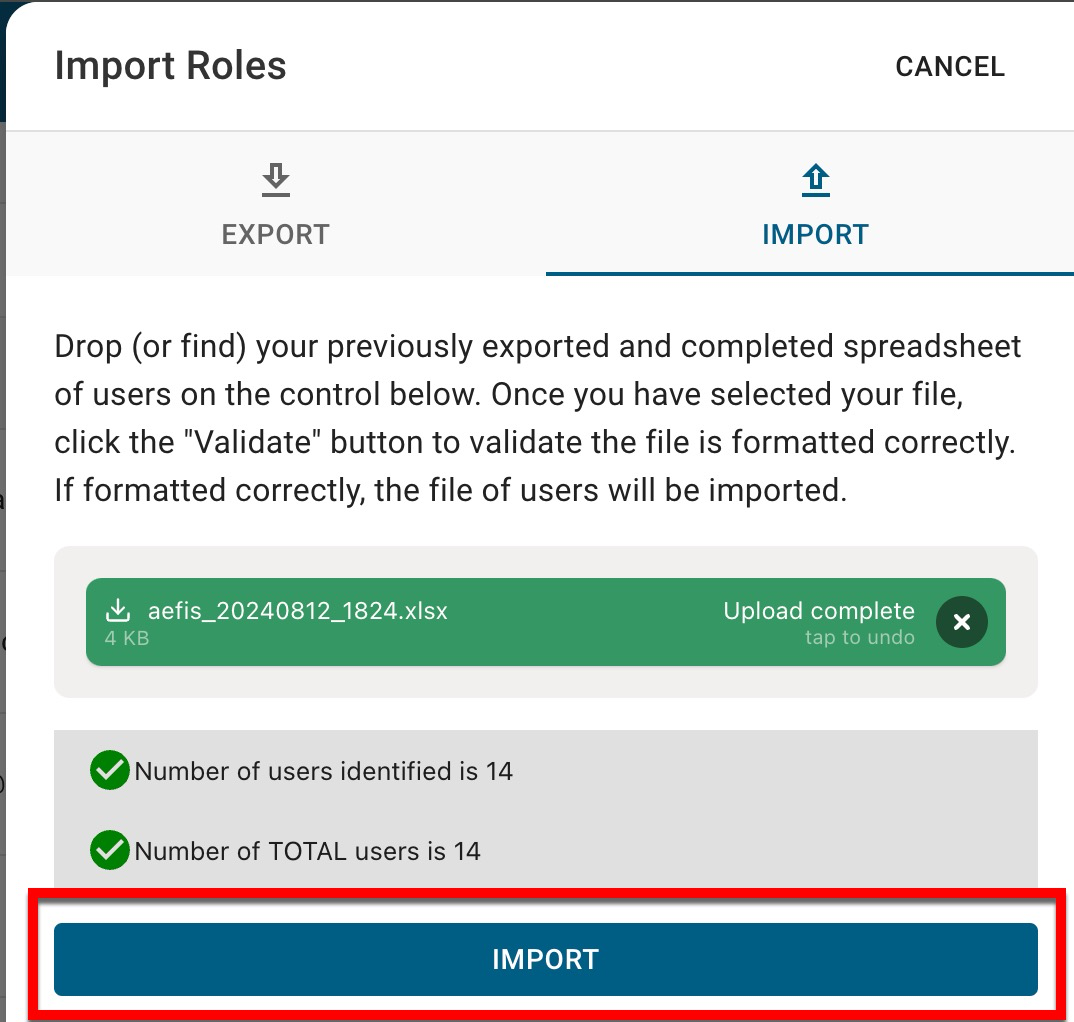Viewport: 1074px width, 1022px height.
Task: Remove uploaded file with the X button
Action: (x=961, y=622)
